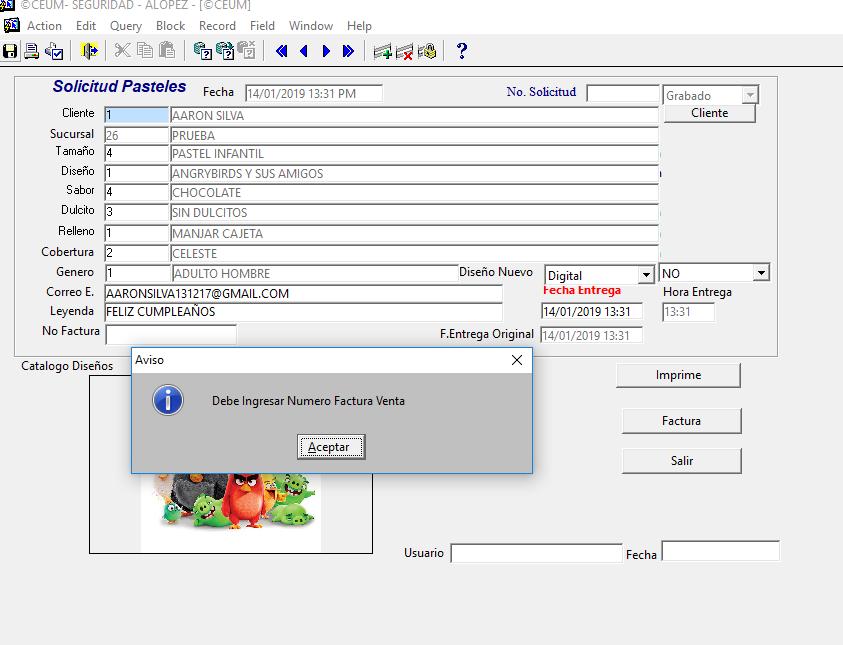Open the Field menu
The width and height of the screenshot is (843, 645).
point(262,26)
